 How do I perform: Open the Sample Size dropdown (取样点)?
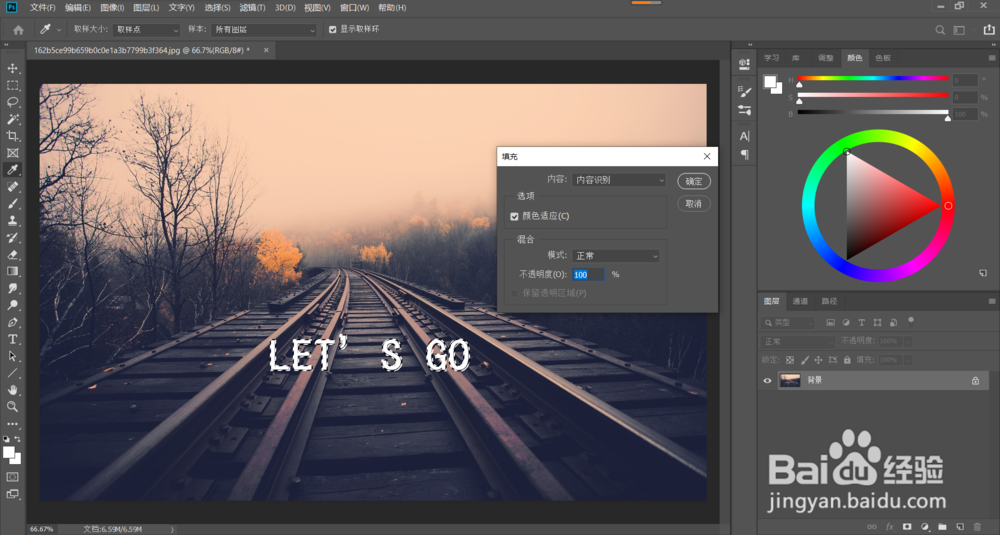click(147, 29)
